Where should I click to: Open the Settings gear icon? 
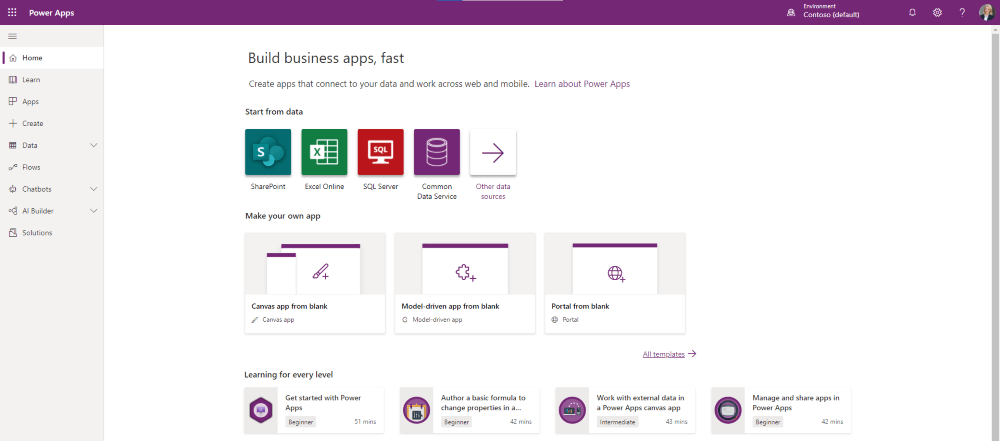point(937,12)
